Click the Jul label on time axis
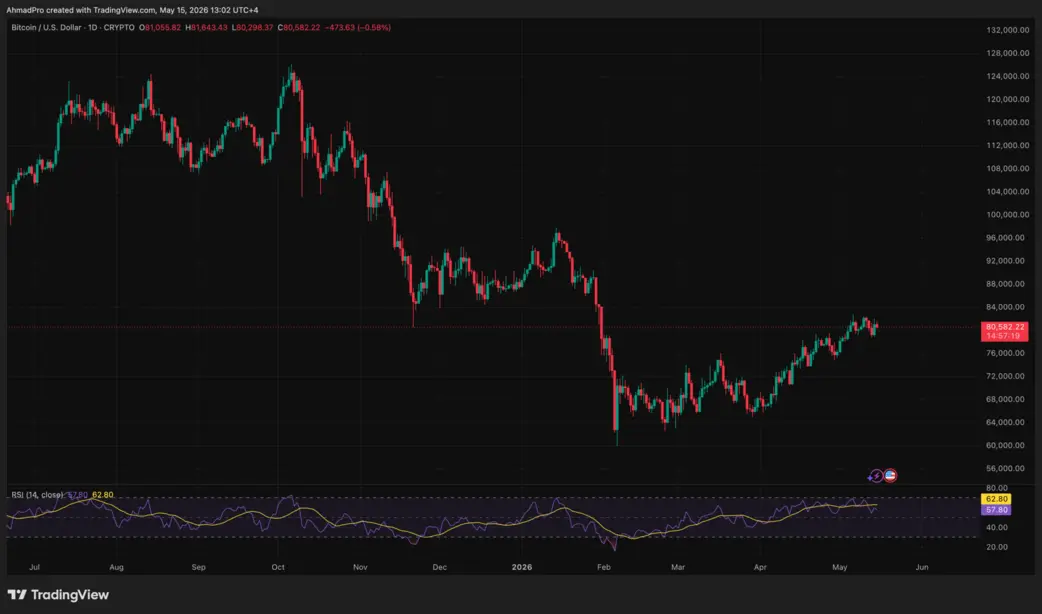This screenshot has width=1042, height=614. pos(35,567)
